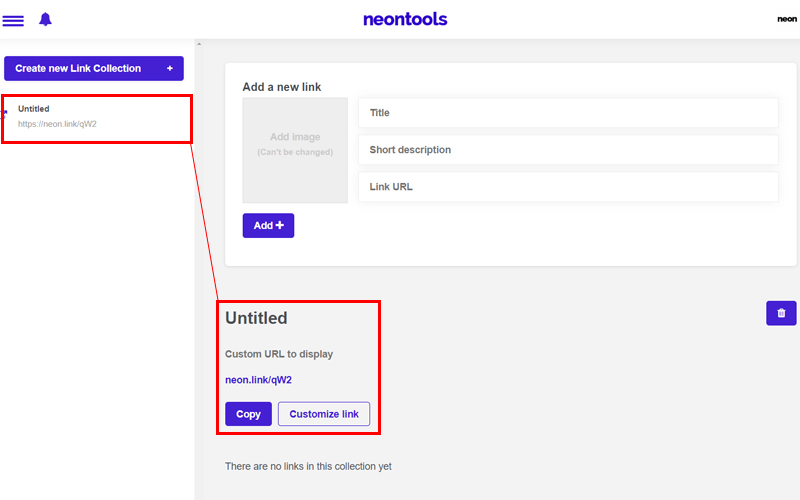Image resolution: width=800 pixels, height=500 pixels.
Task: Click Customize link button
Action: coord(324,414)
